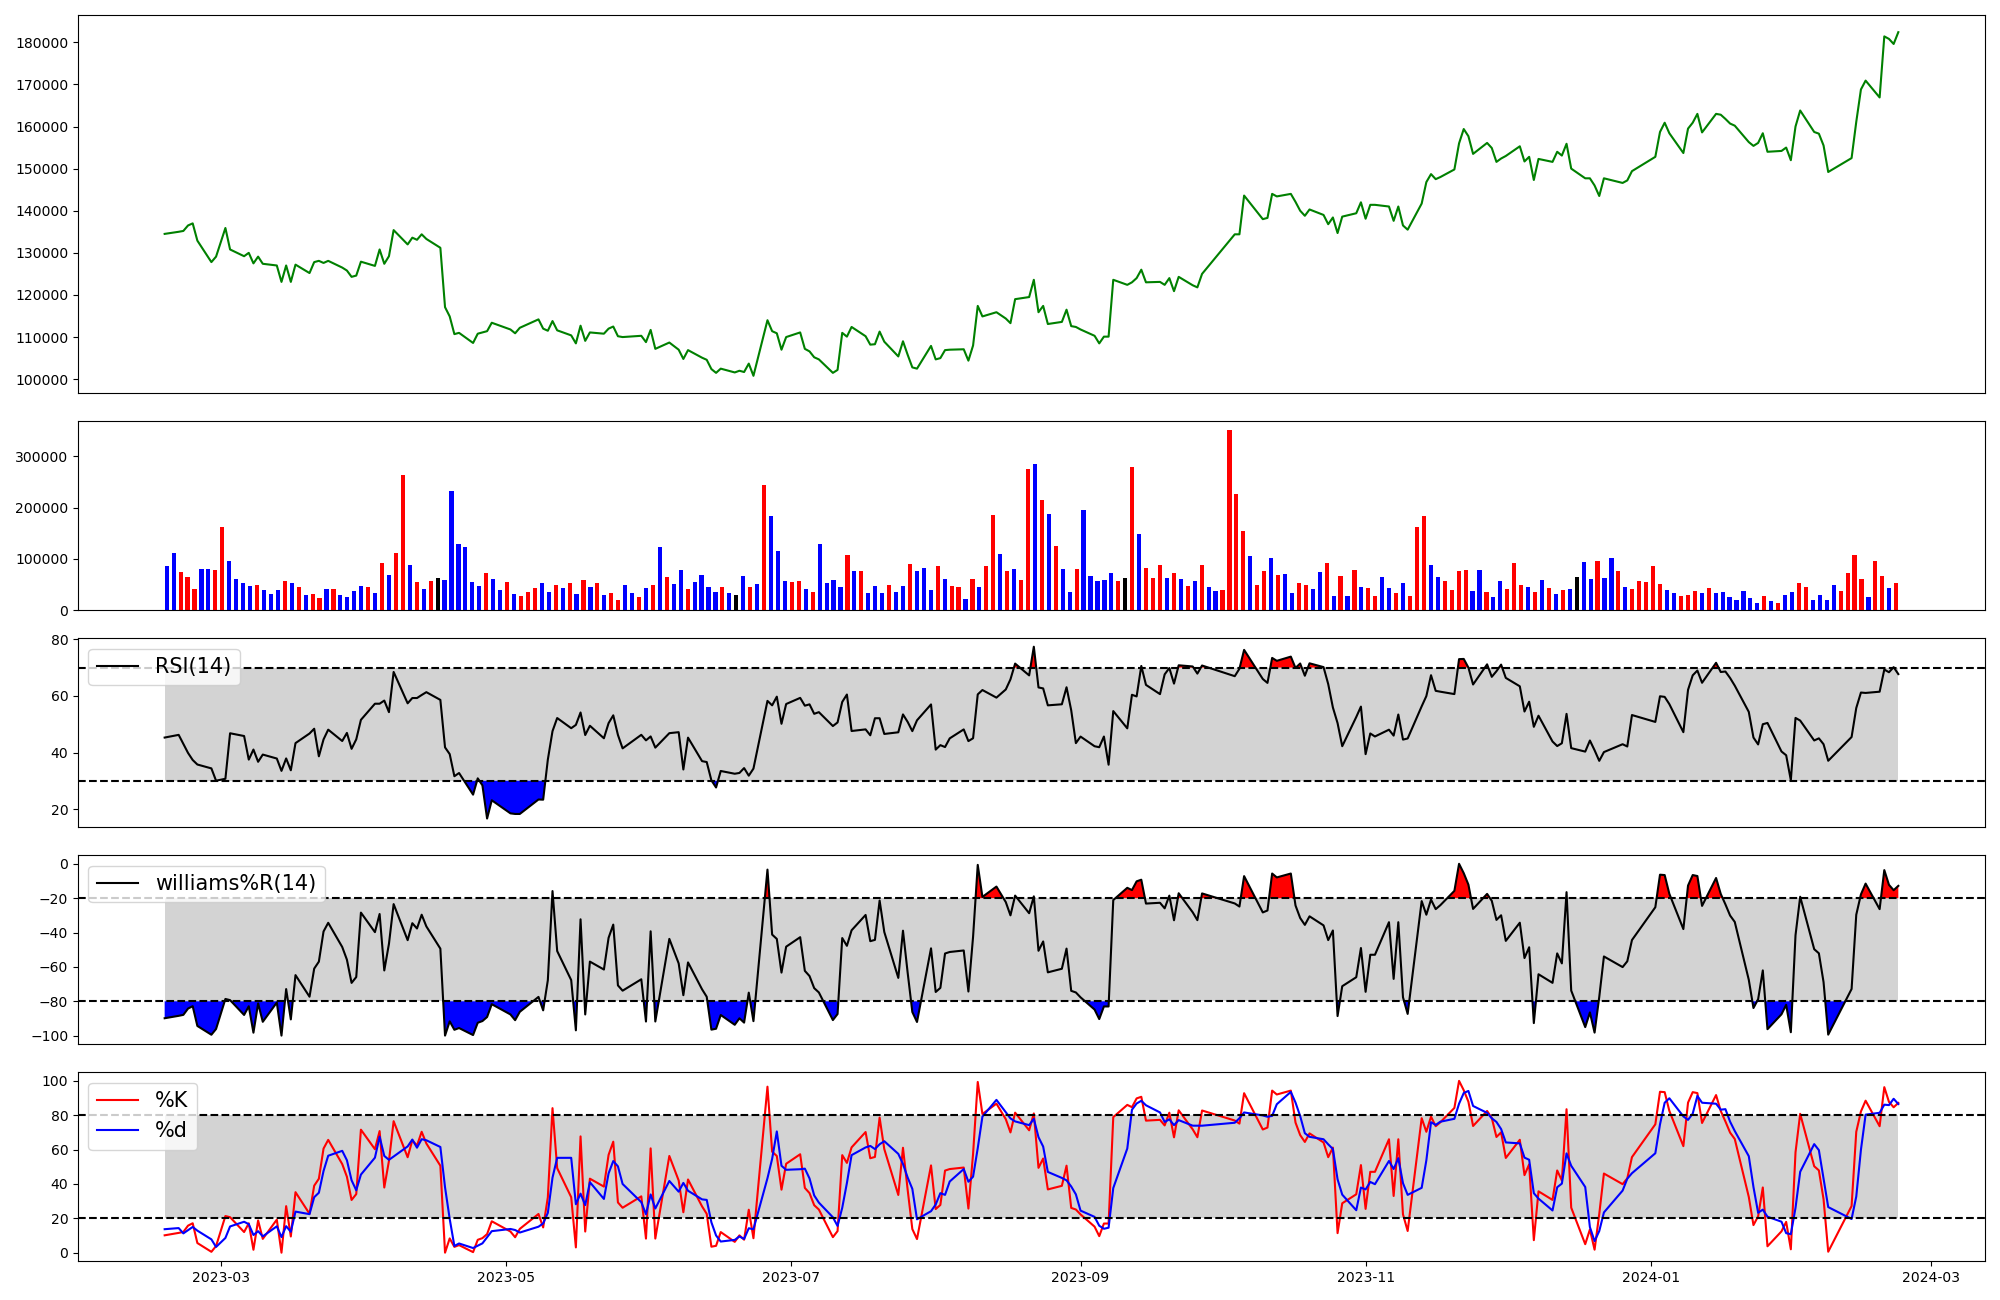Image resolution: width=2000 pixels, height=1300 pixels.
Task: Click the 2023-03 x-axis tick label
Action: coord(220,1277)
